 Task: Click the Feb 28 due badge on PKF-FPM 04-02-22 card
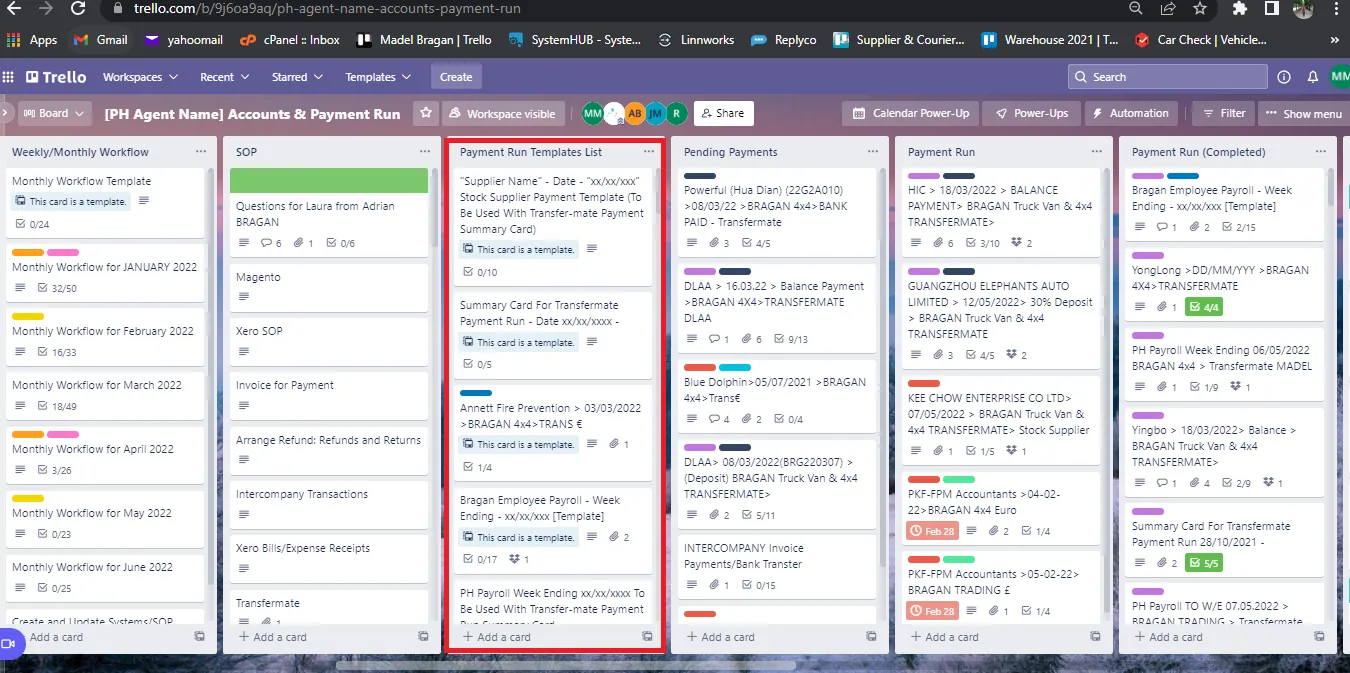point(931,531)
